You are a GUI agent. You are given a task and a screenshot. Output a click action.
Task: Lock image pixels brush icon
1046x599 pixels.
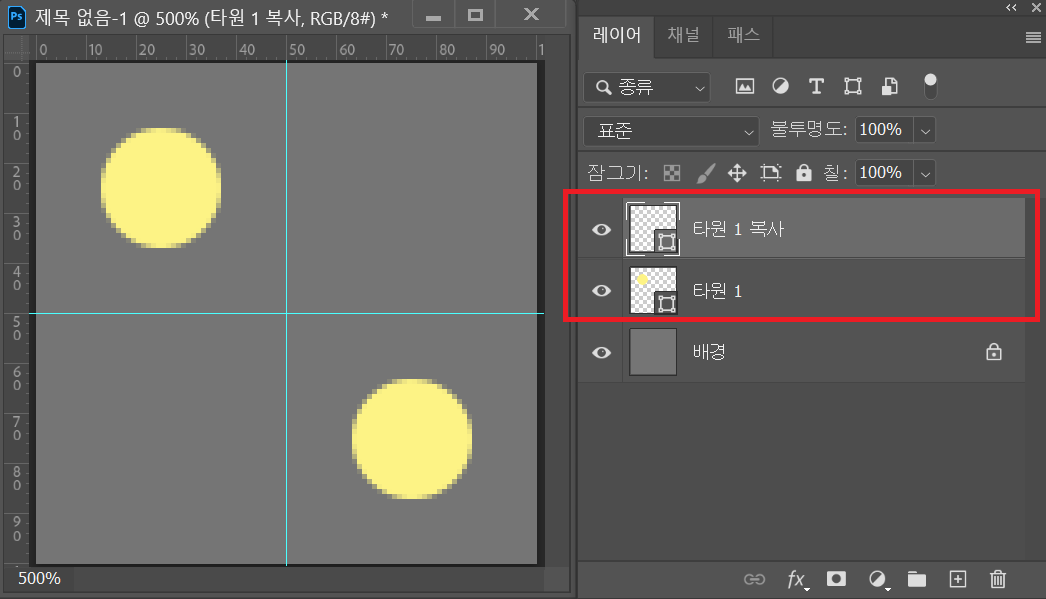coord(706,173)
